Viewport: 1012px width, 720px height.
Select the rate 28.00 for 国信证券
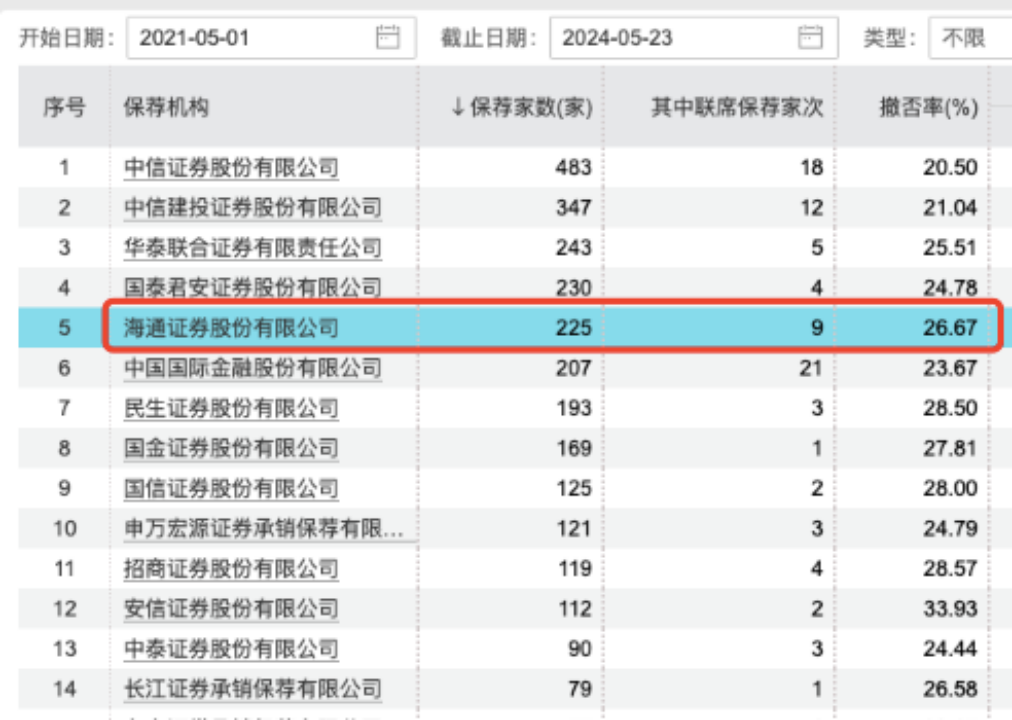950,488
